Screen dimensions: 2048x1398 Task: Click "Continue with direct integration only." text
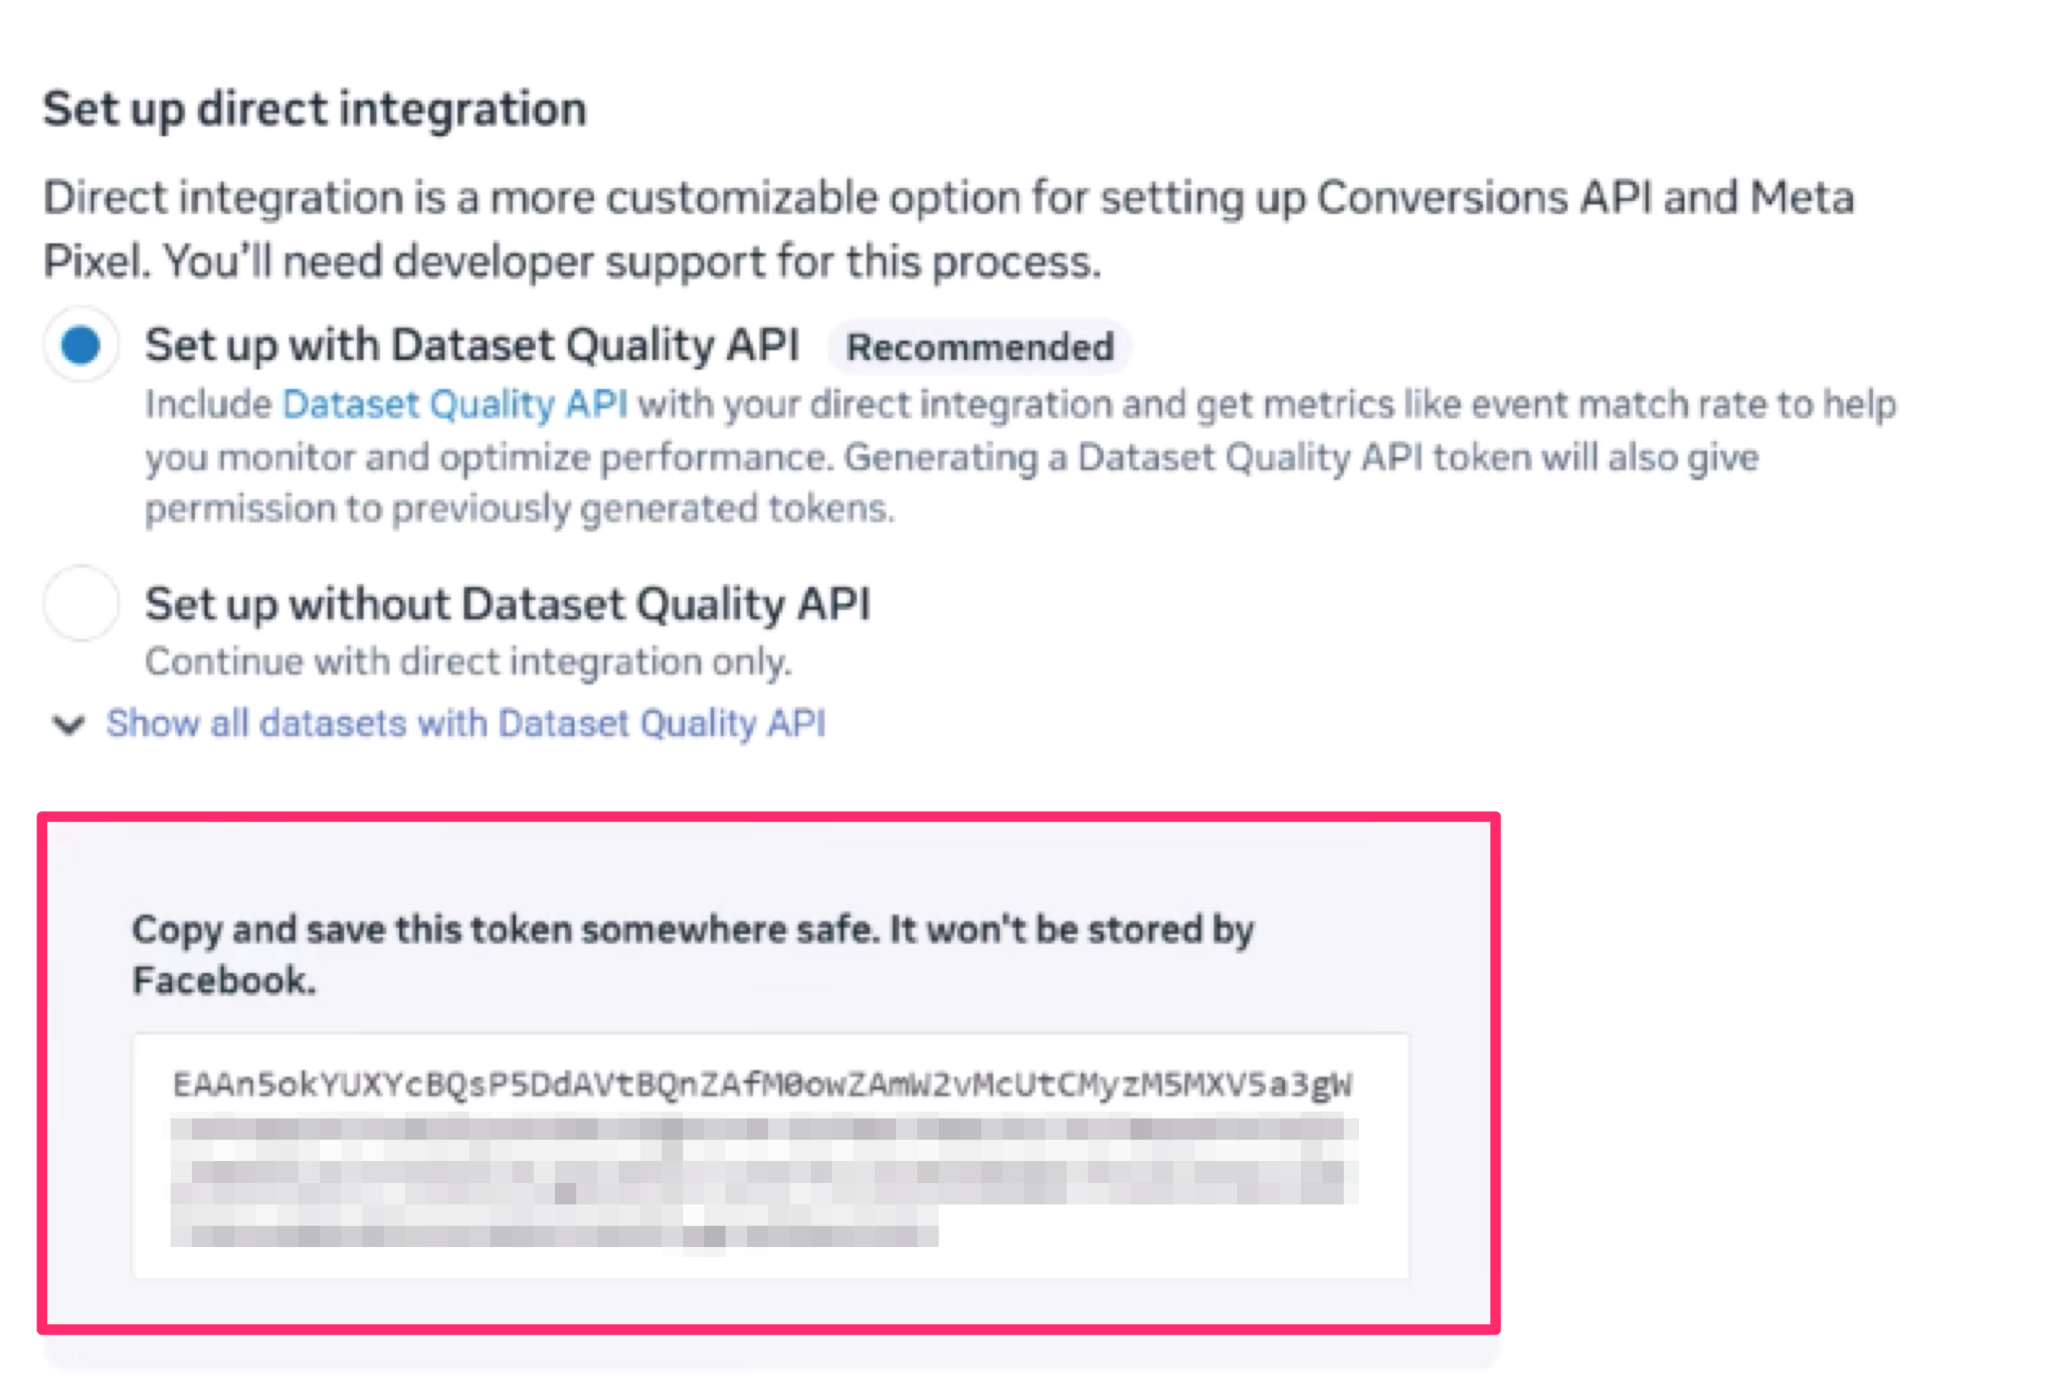(x=468, y=662)
